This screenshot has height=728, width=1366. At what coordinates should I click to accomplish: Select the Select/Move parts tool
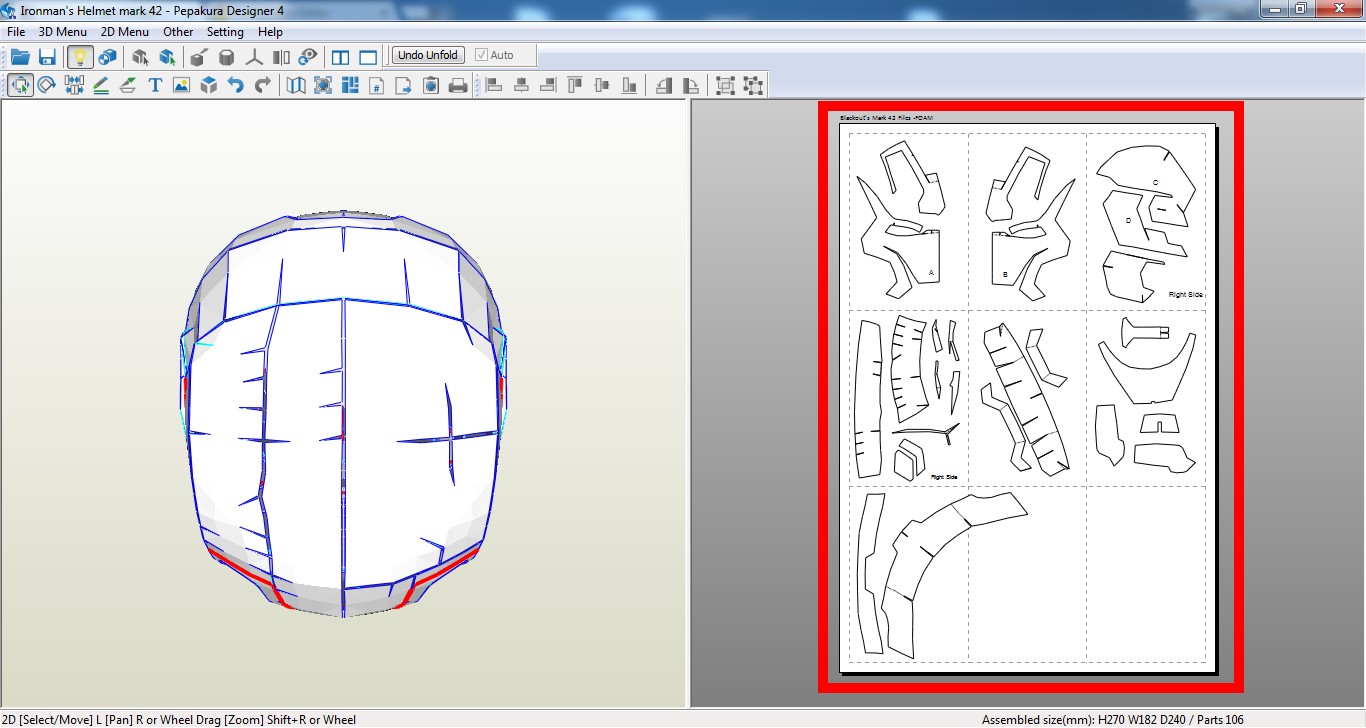20,85
